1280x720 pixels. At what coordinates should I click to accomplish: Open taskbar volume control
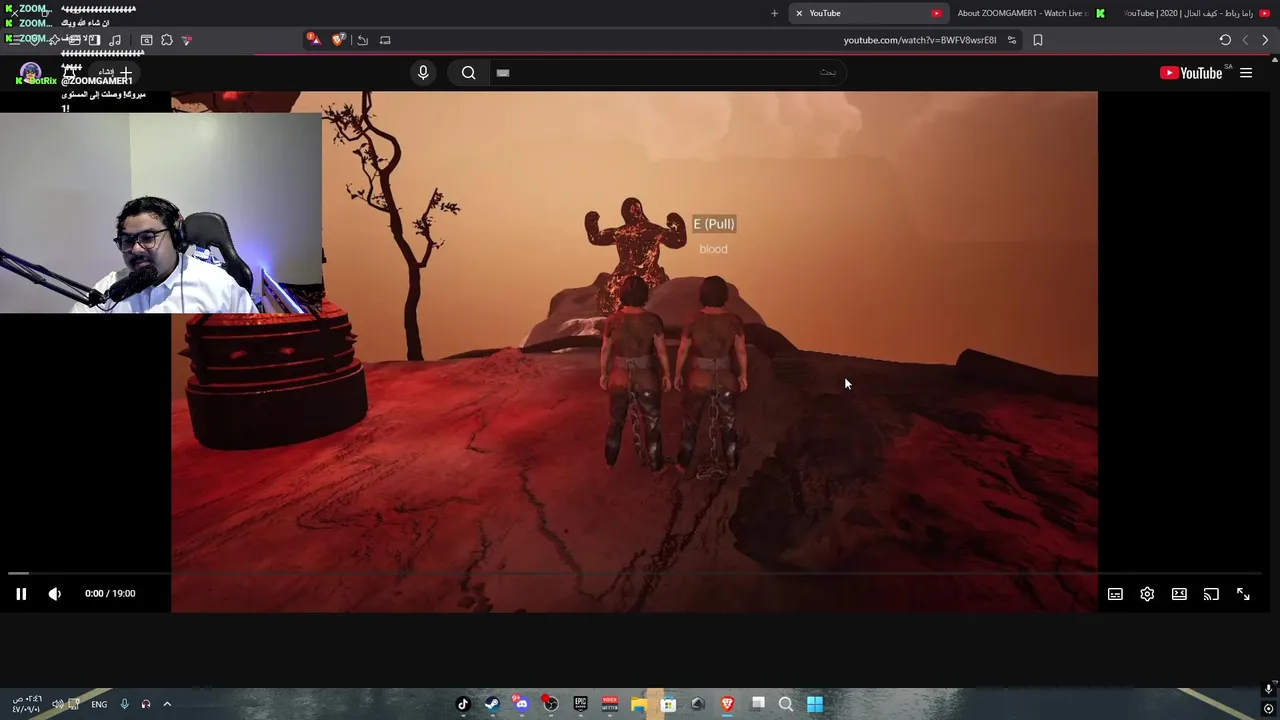point(57,704)
